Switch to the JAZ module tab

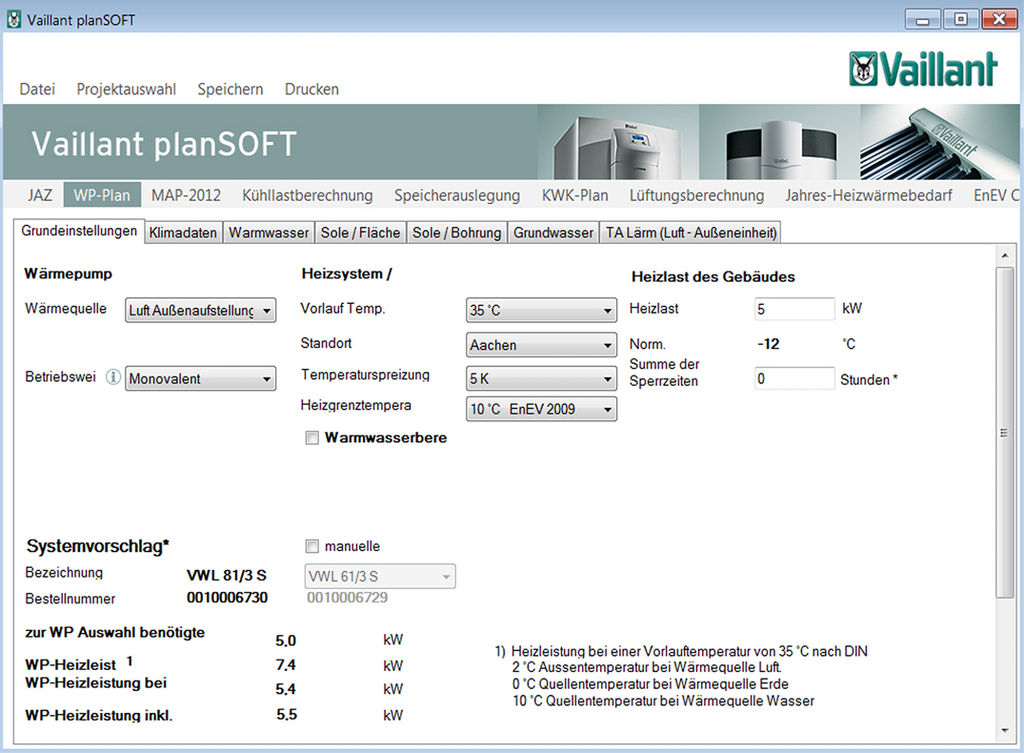tap(40, 195)
